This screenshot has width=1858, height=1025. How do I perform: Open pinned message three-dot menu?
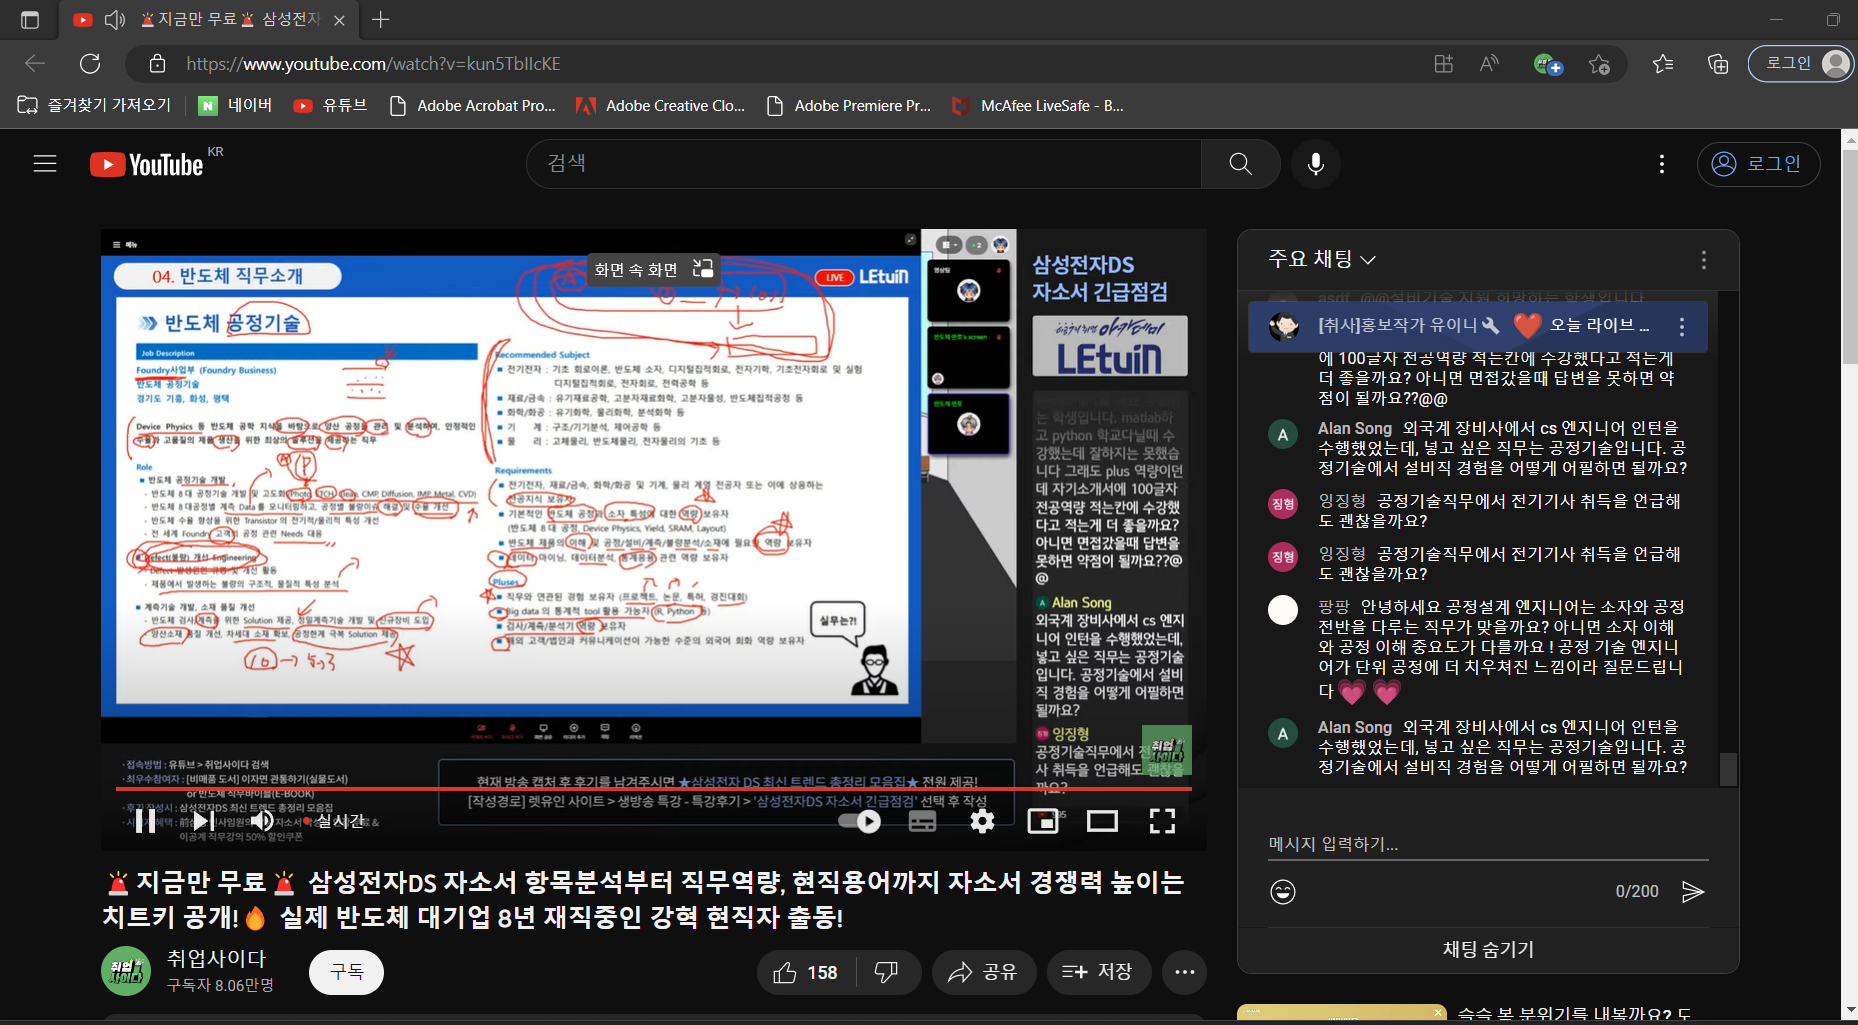(1682, 327)
